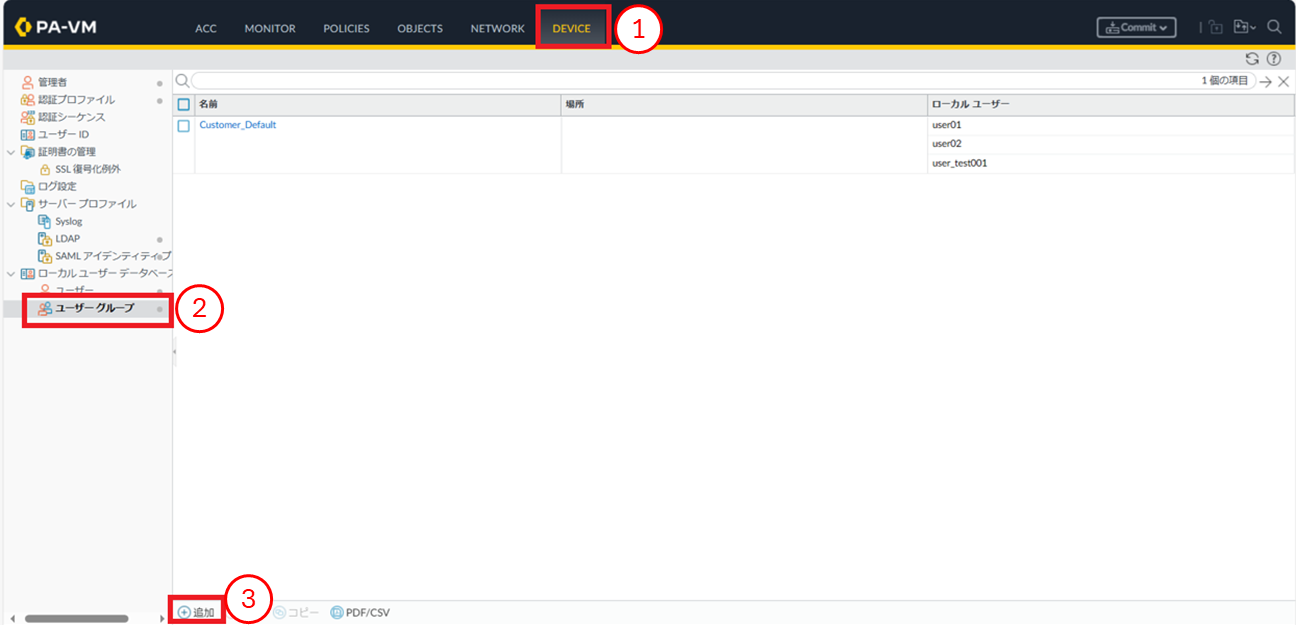Click the ローカル ユーザー データベース icon
The width and height of the screenshot is (1296, 625).
pyautogui.click(x=28, y=273)
